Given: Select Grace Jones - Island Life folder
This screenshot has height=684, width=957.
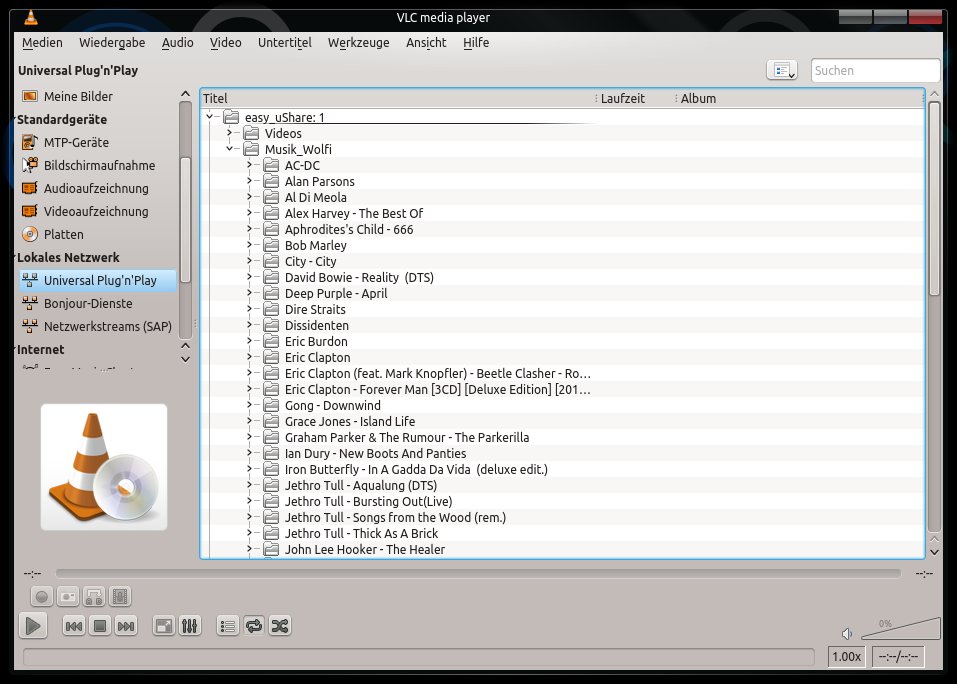Looking at the screenshot, I should 350,422.
